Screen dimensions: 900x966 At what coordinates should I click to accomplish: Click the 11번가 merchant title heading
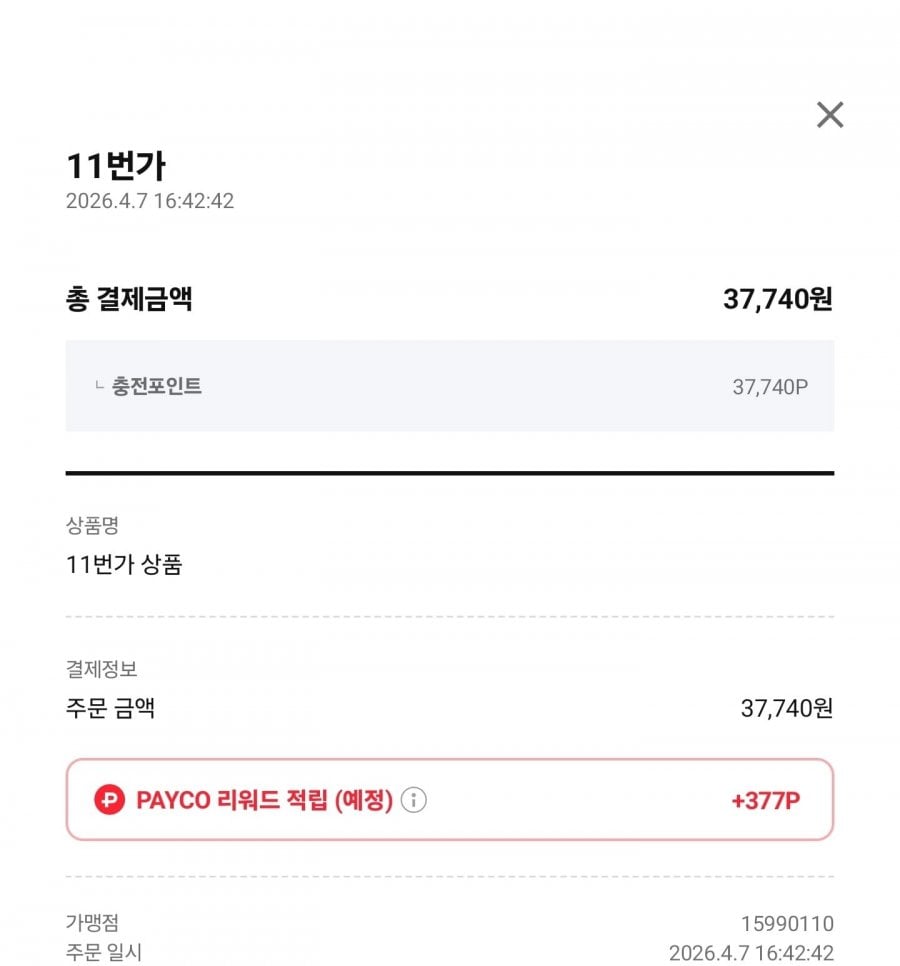pos(115,165)
